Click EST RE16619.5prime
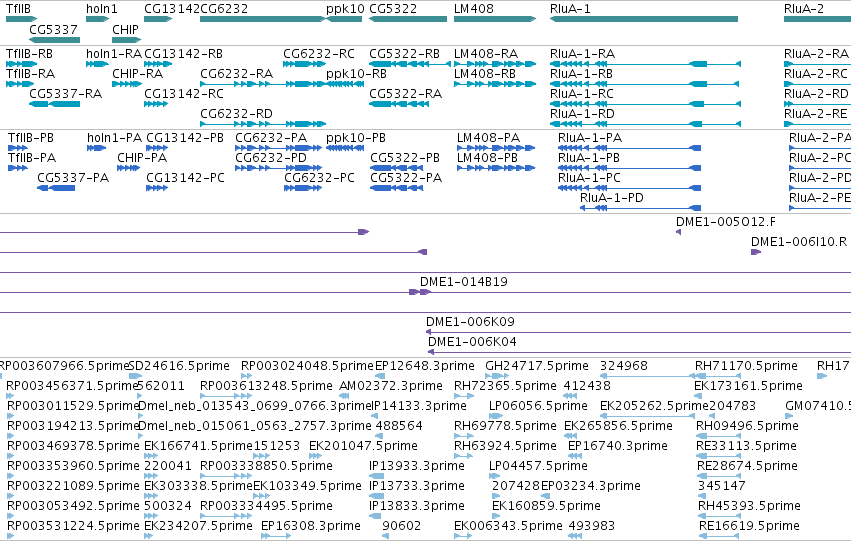 (x=719, y=537)
